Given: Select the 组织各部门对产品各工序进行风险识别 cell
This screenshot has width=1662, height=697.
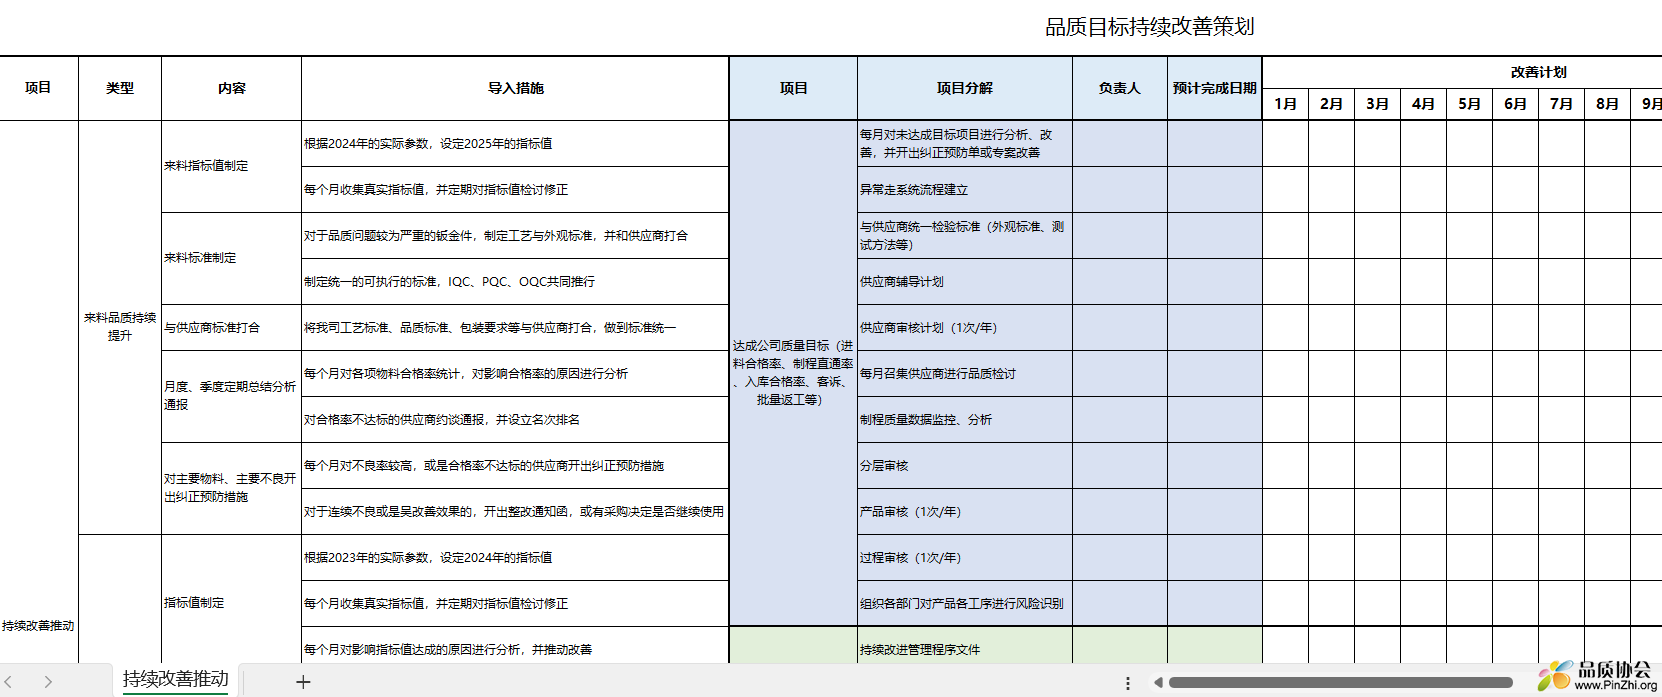Looking at the screenshot, I should click(965, 604).
